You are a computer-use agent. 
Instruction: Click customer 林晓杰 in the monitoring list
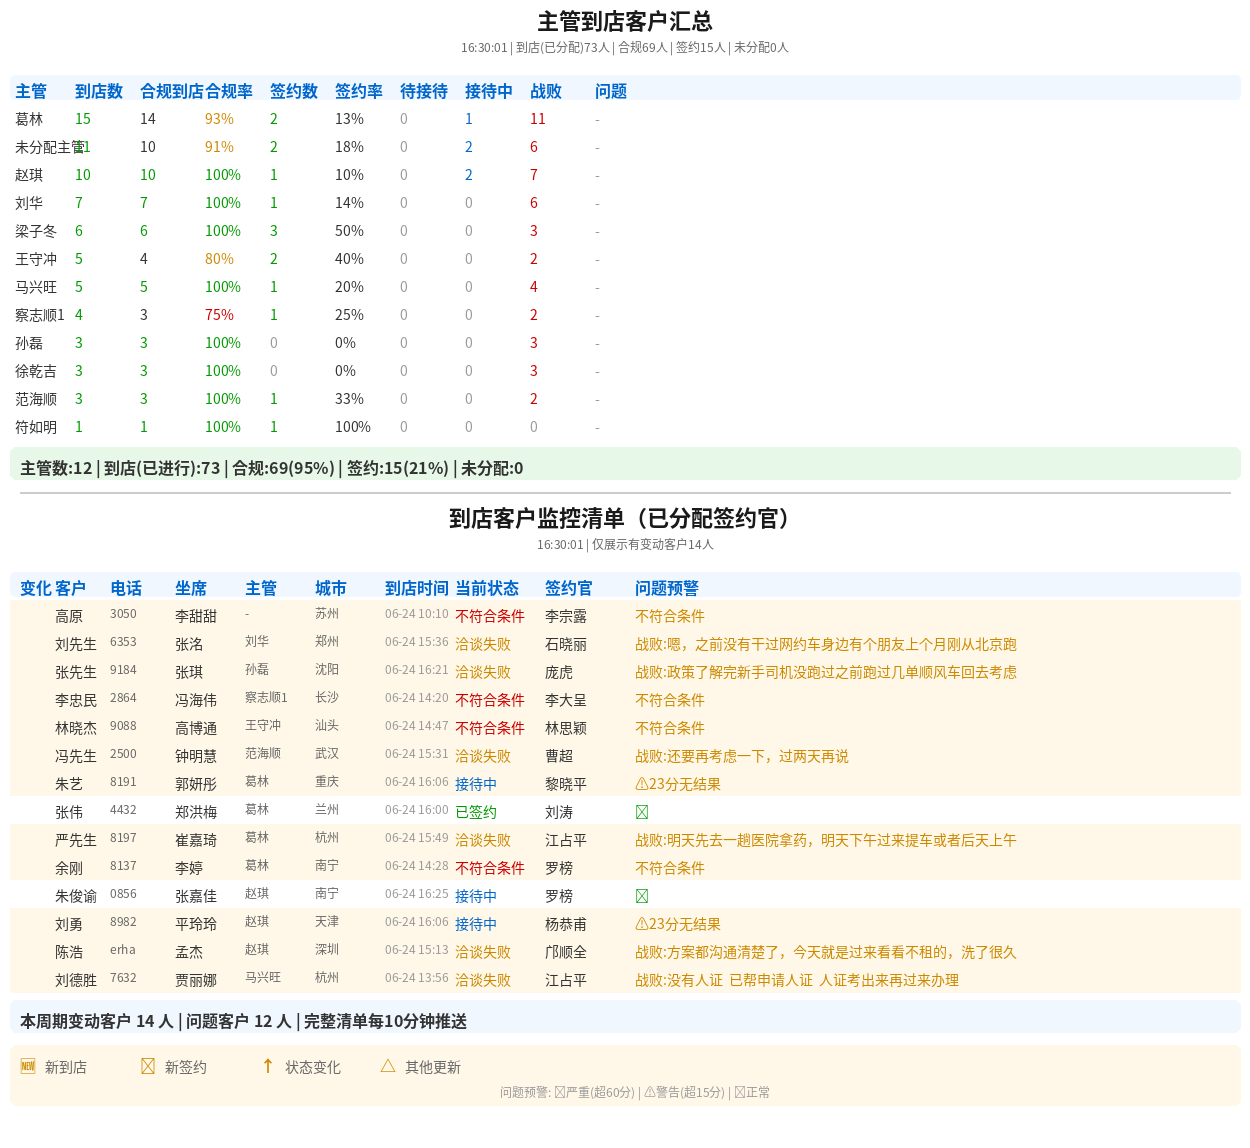coord(76,728)
